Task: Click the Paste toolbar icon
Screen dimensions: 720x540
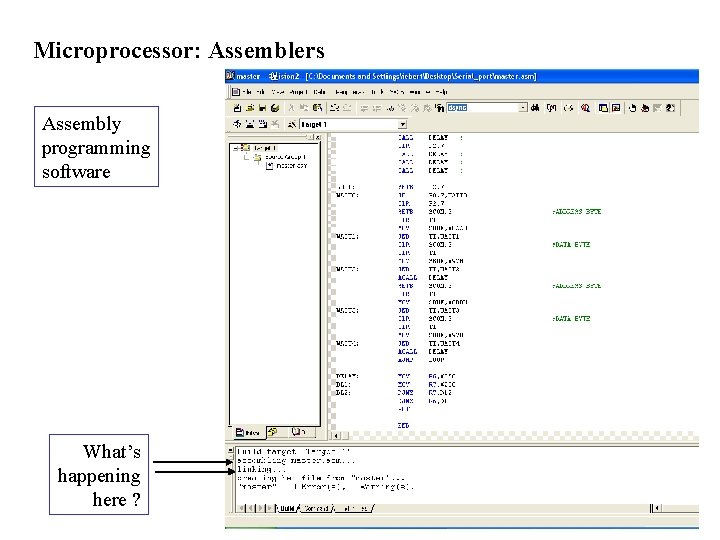Action: (317, 108)
